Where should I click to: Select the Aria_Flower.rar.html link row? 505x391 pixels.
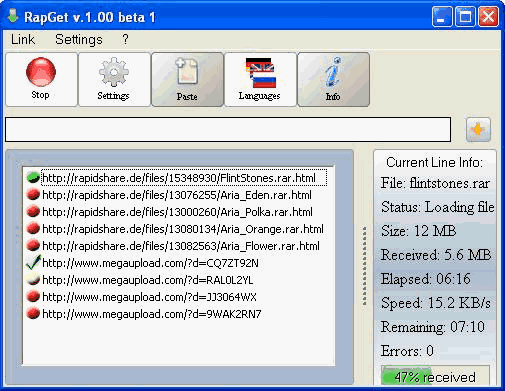tap(181, 246)
